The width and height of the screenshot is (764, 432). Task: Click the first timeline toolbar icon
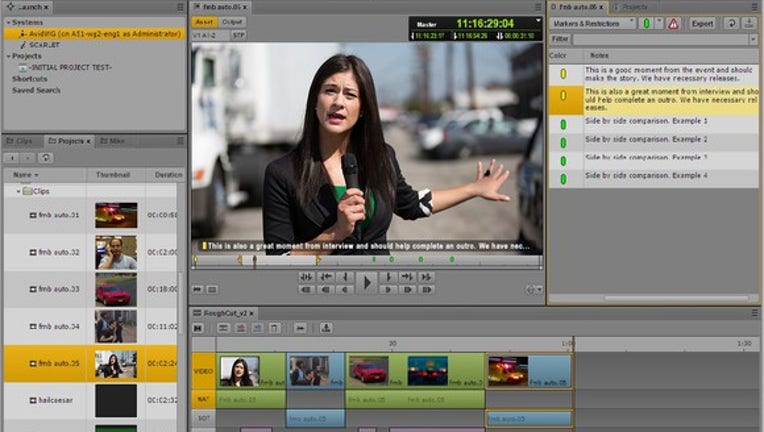[x=197, y=328]
